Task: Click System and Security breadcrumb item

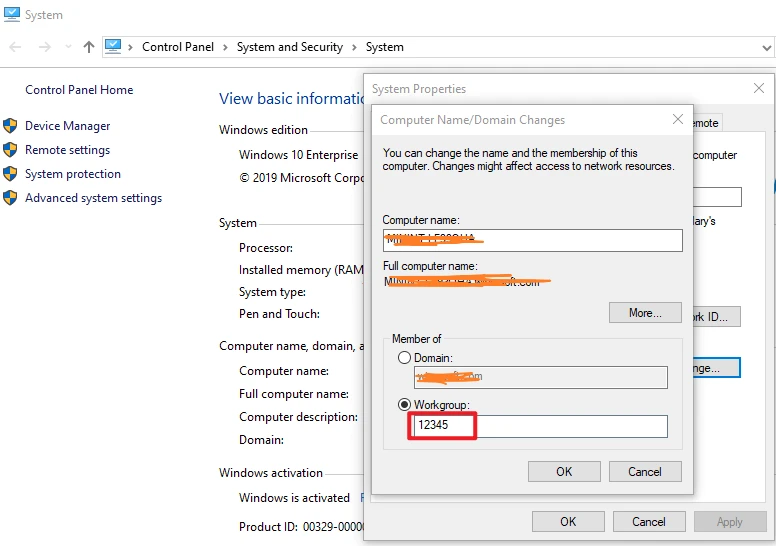Action: 289,47
